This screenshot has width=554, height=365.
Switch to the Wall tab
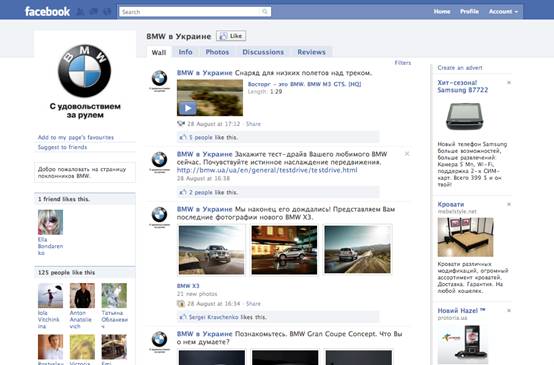click(x=159, y=52)
